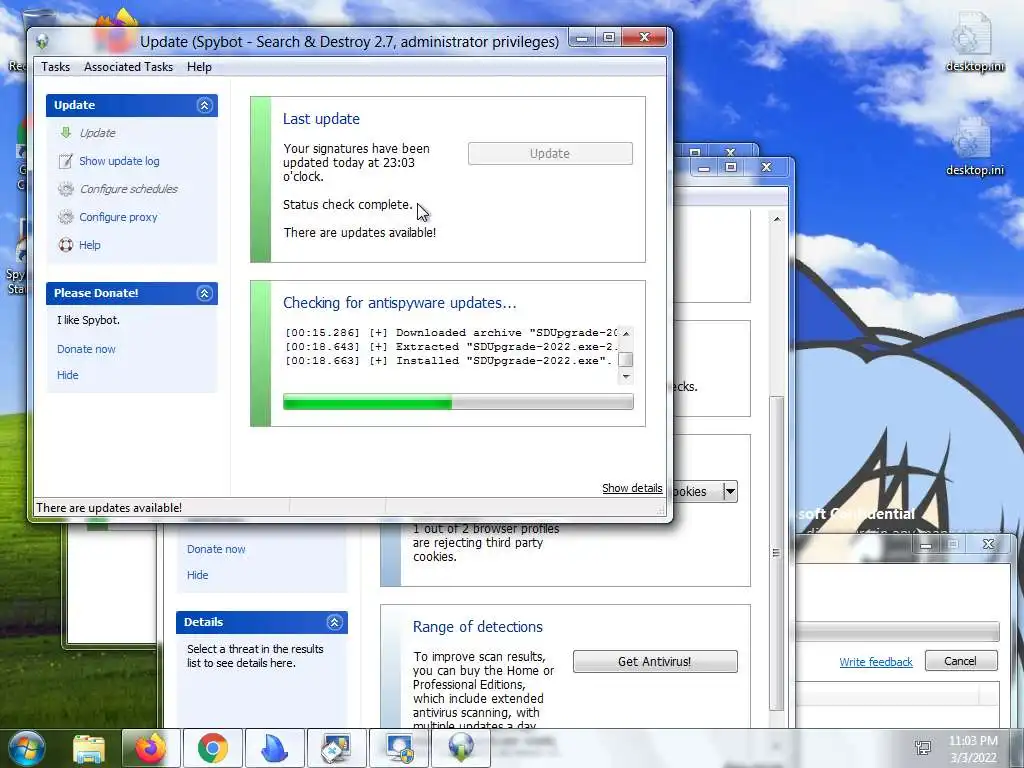Click the 'Range of detections' heading

[477, 627]
